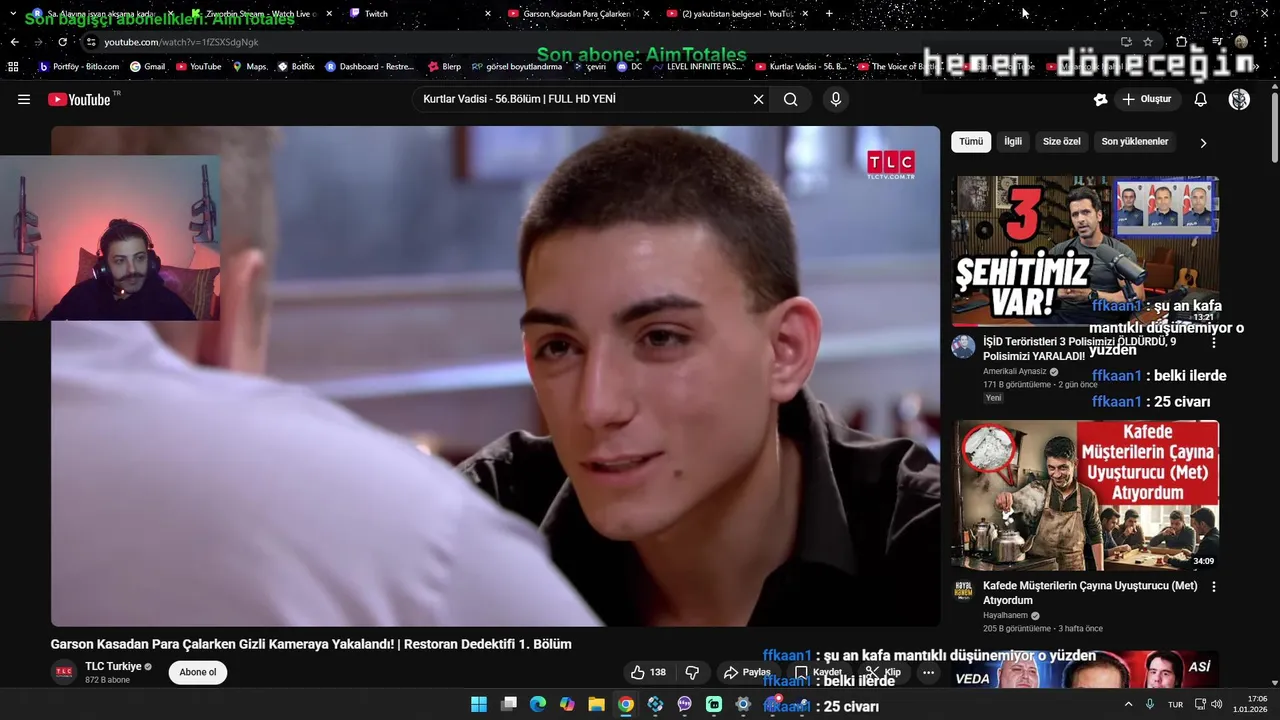This screenshot has width=1280, height=720.
Task: Open the Ask YouTube sparkle icon
Action: (1100, 99)
